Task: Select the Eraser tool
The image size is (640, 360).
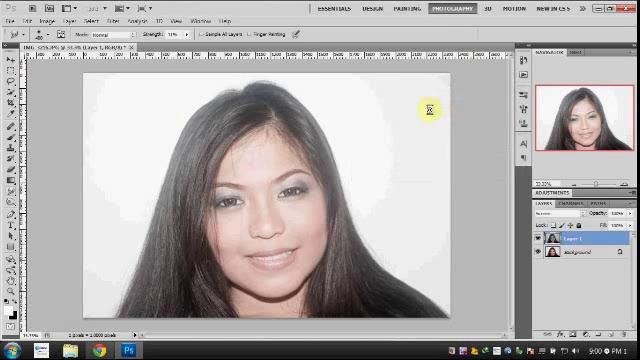Action: pos(11,169)
